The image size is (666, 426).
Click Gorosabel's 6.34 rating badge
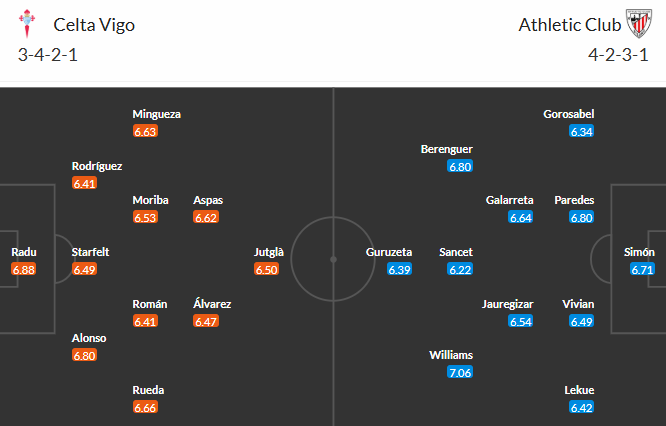581,131
